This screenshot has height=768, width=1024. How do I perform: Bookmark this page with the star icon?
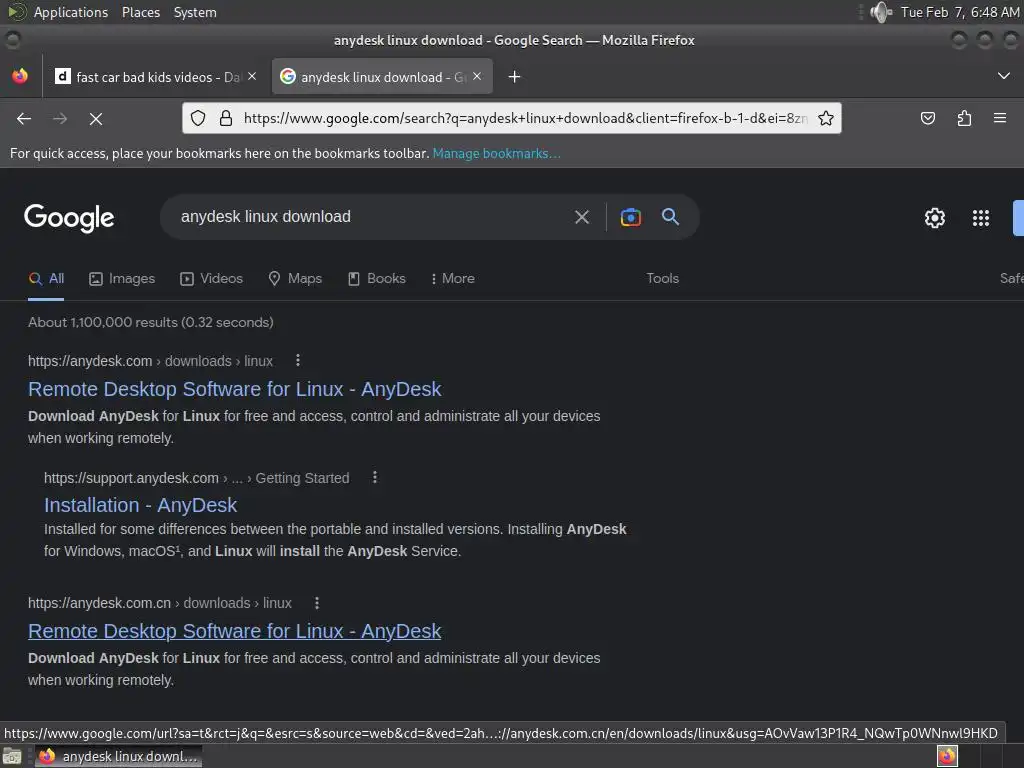coord(825,118)
